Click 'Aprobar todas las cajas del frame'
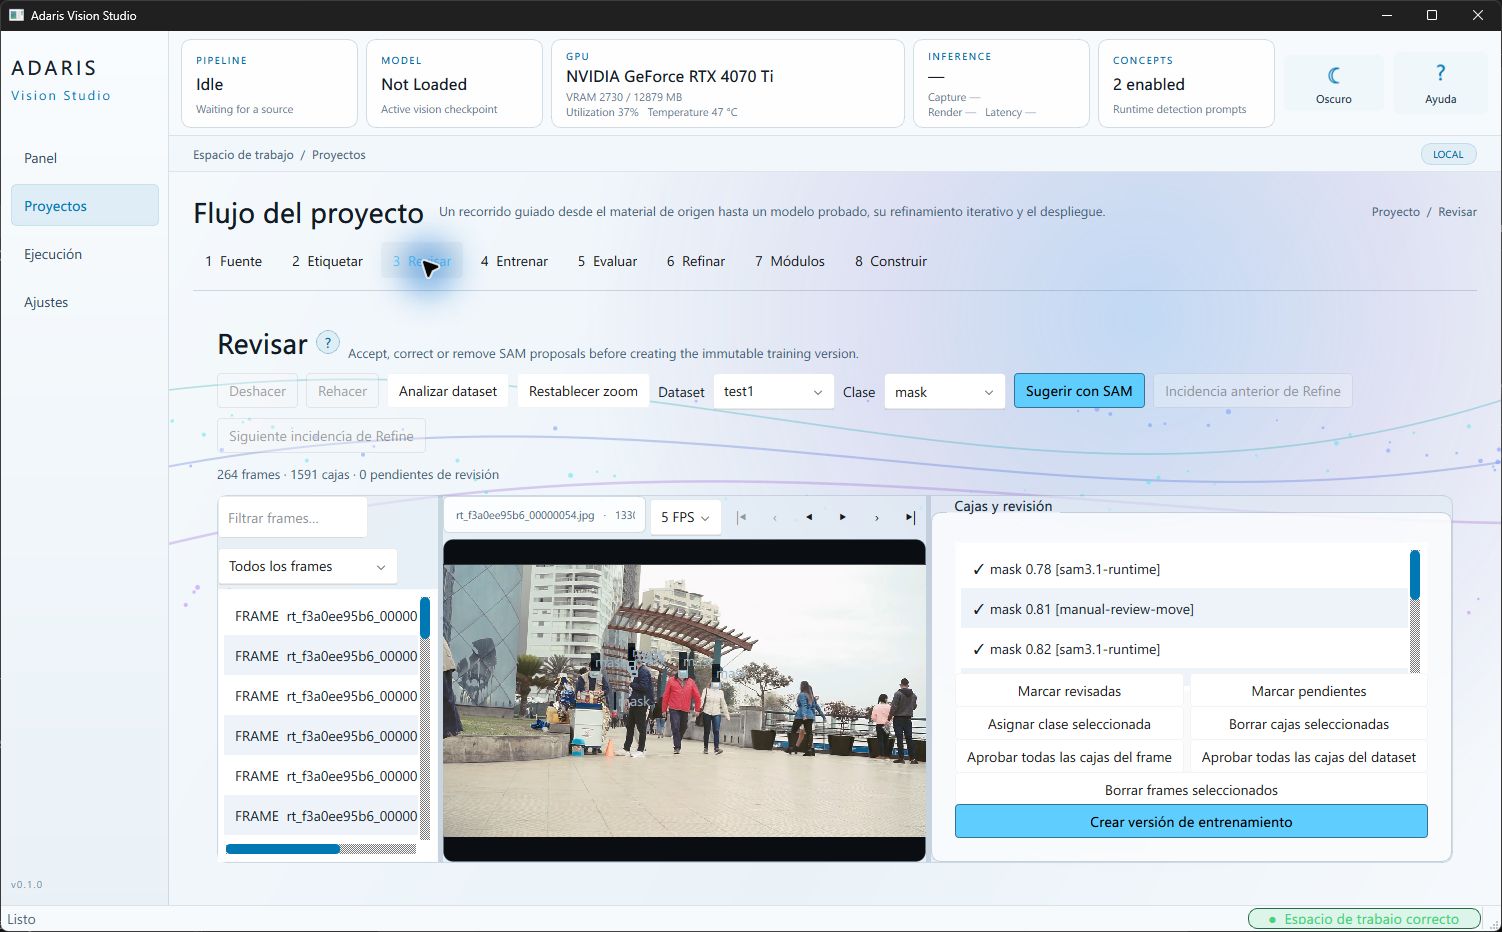 pyautogui.click(x=1069, y=757)
